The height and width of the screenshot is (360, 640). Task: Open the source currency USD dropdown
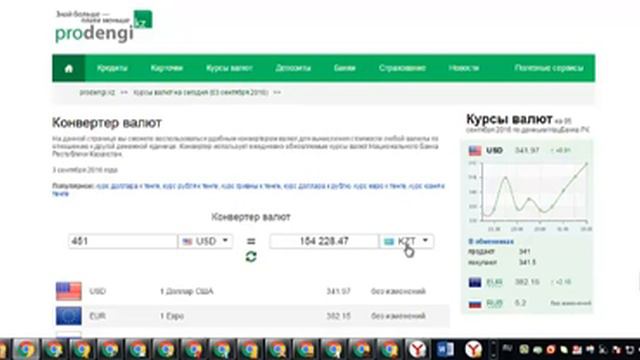tap(205, 241)
